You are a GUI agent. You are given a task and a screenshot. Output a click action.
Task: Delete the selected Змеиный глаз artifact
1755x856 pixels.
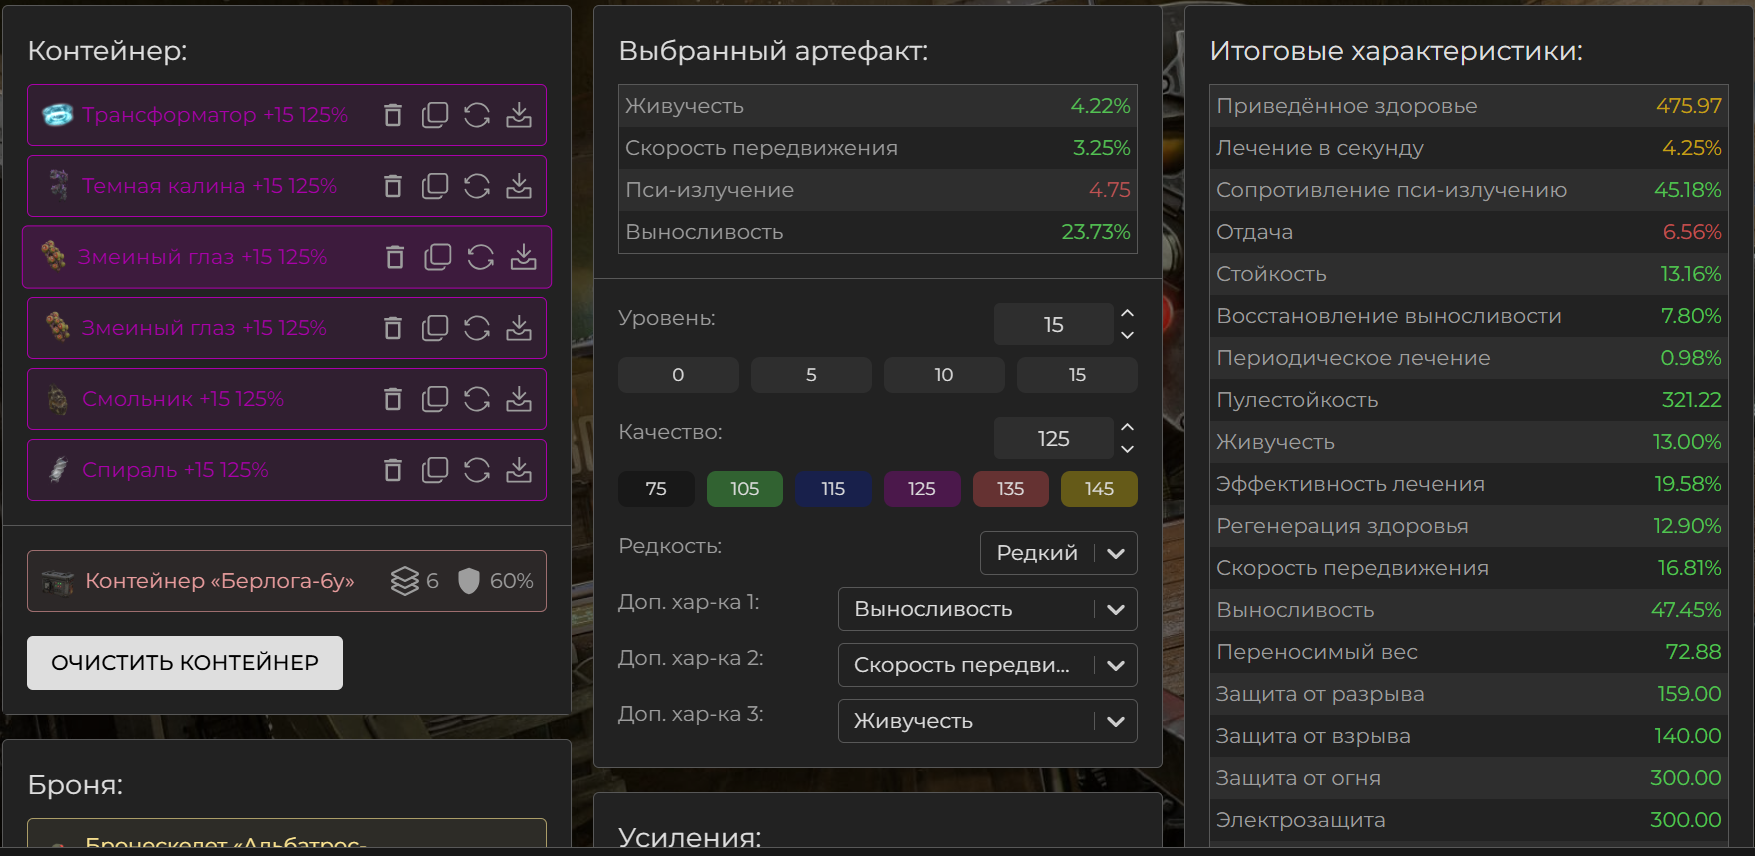[x=395, y=257]
